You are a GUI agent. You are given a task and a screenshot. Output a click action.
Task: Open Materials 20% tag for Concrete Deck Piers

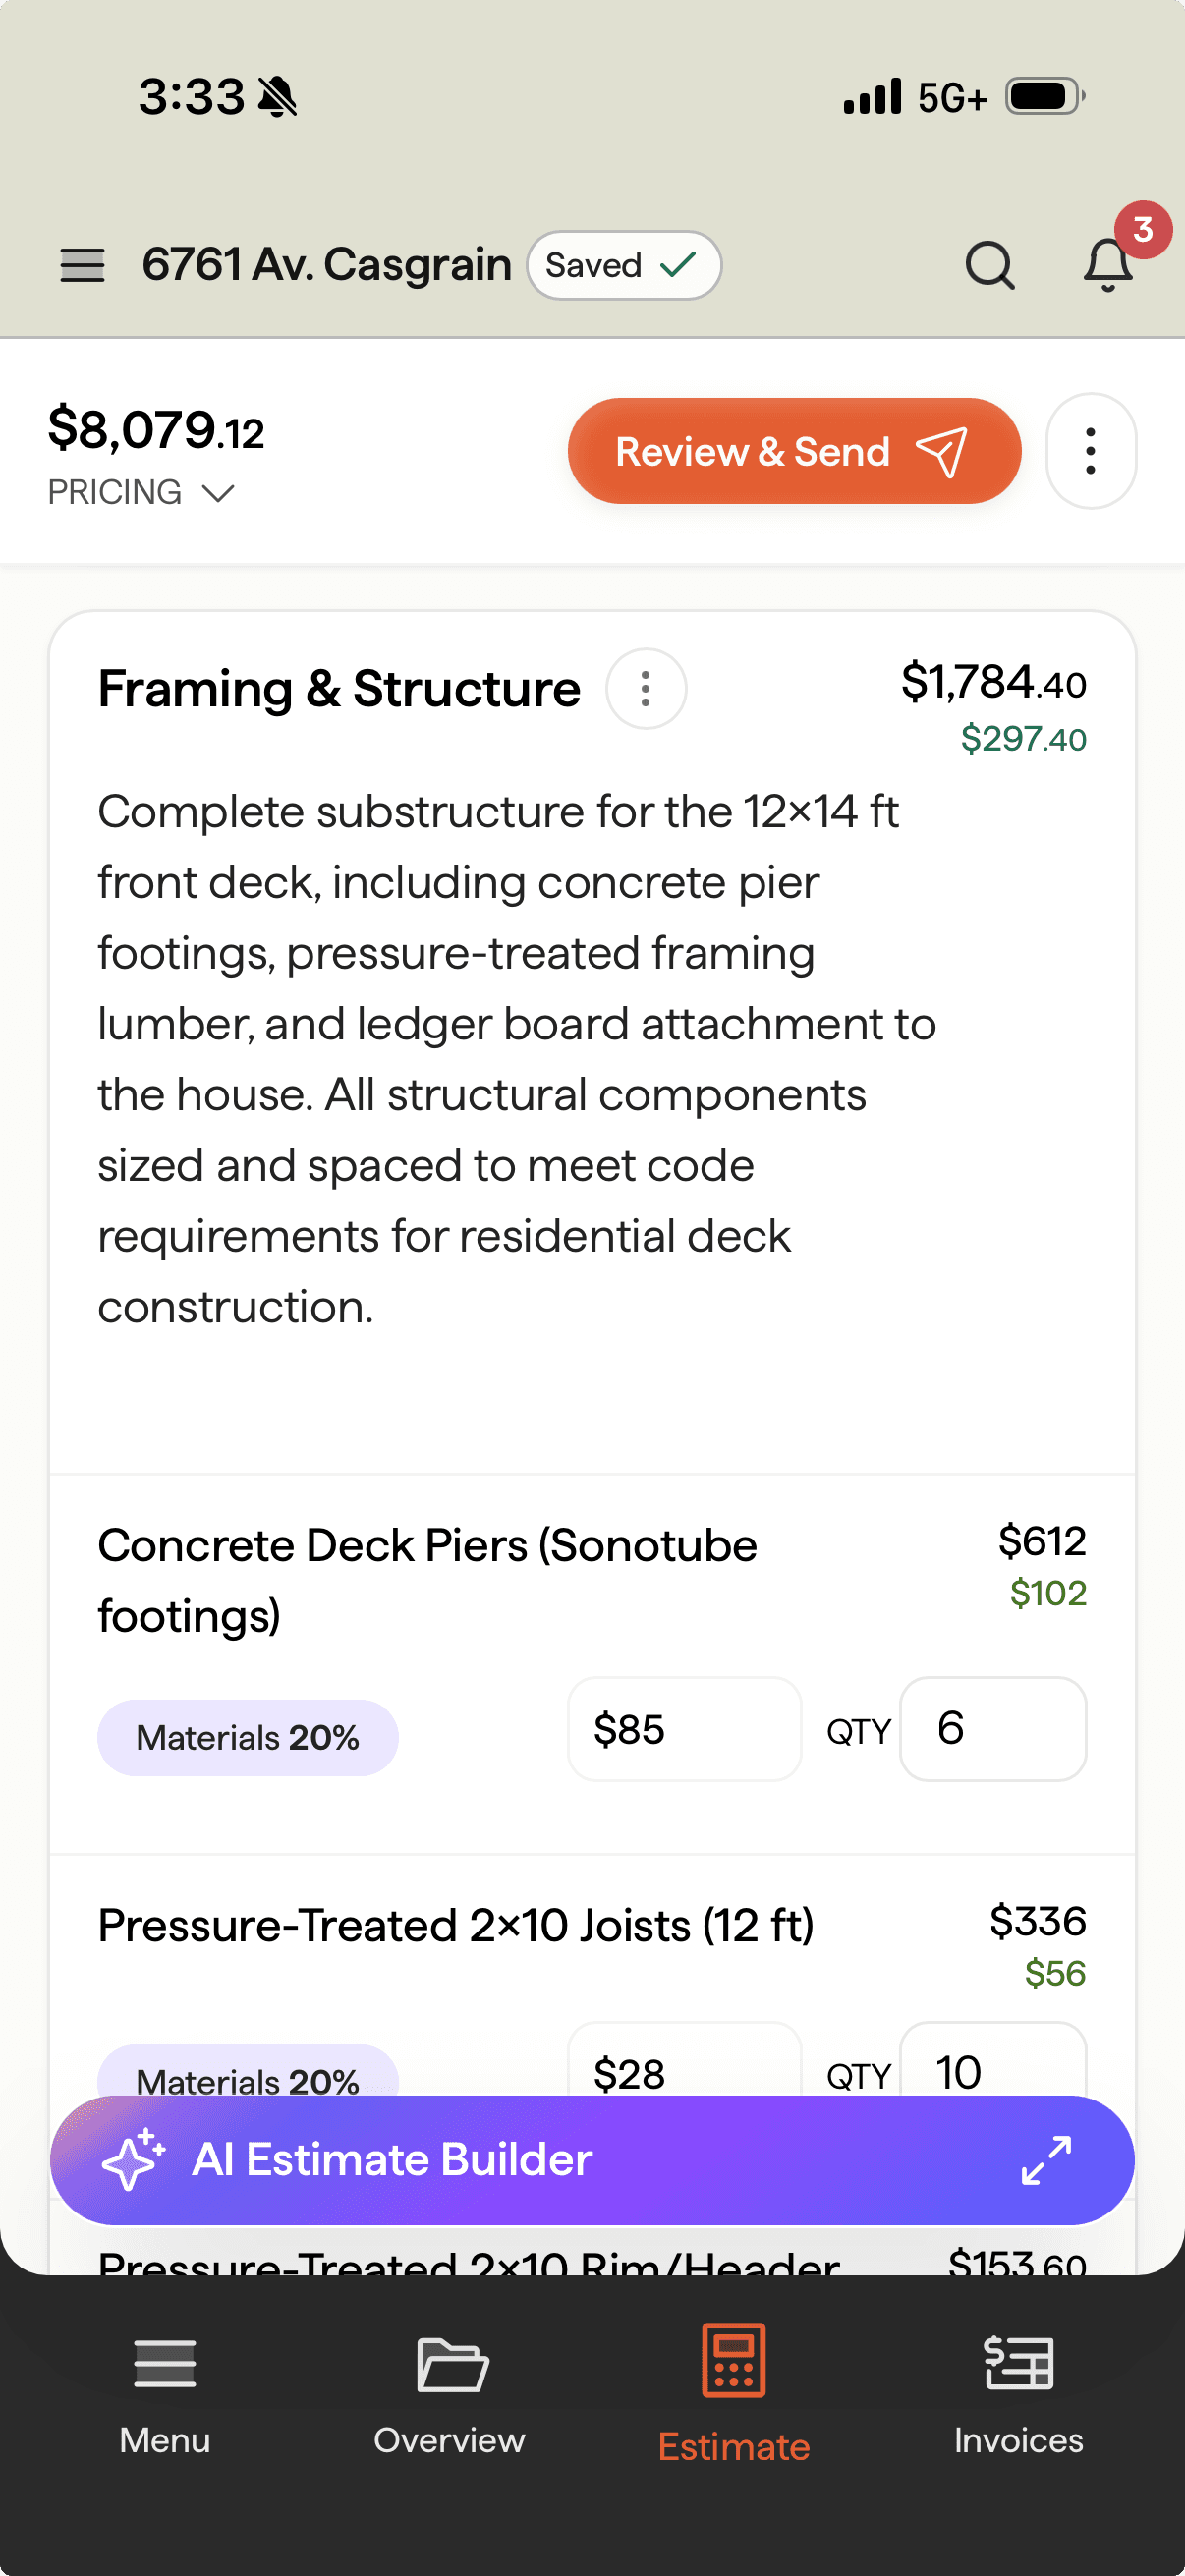pos(248,1738)
